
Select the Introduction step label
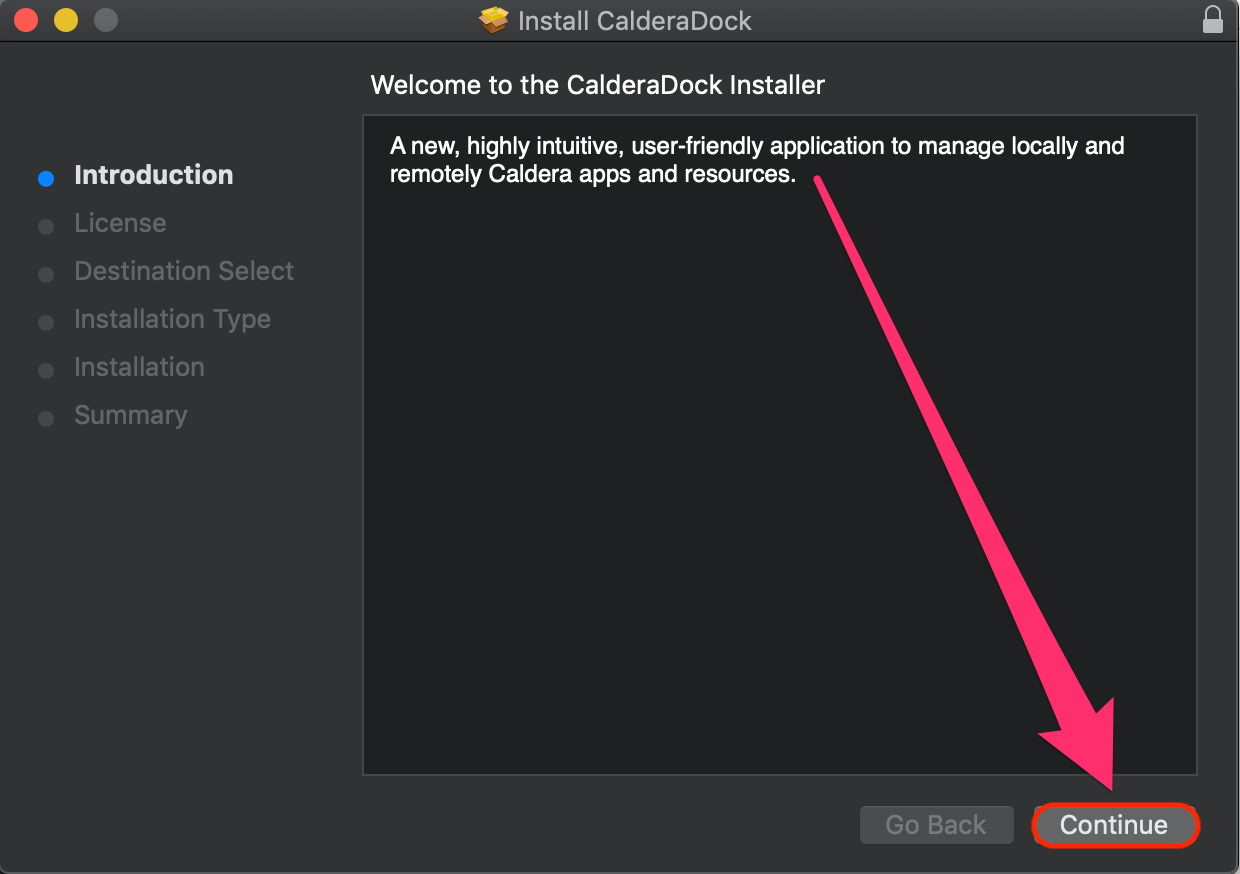click(x=153, y=175)
